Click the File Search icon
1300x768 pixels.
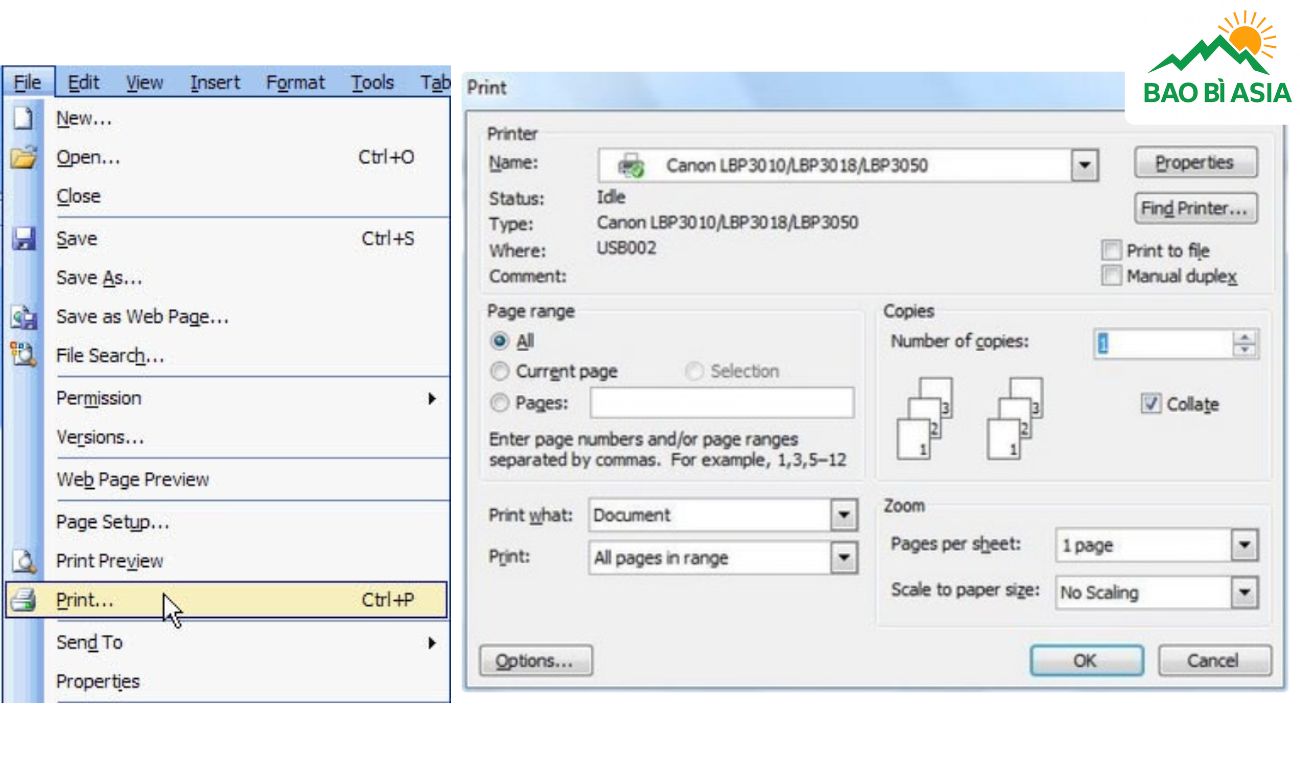23,355
